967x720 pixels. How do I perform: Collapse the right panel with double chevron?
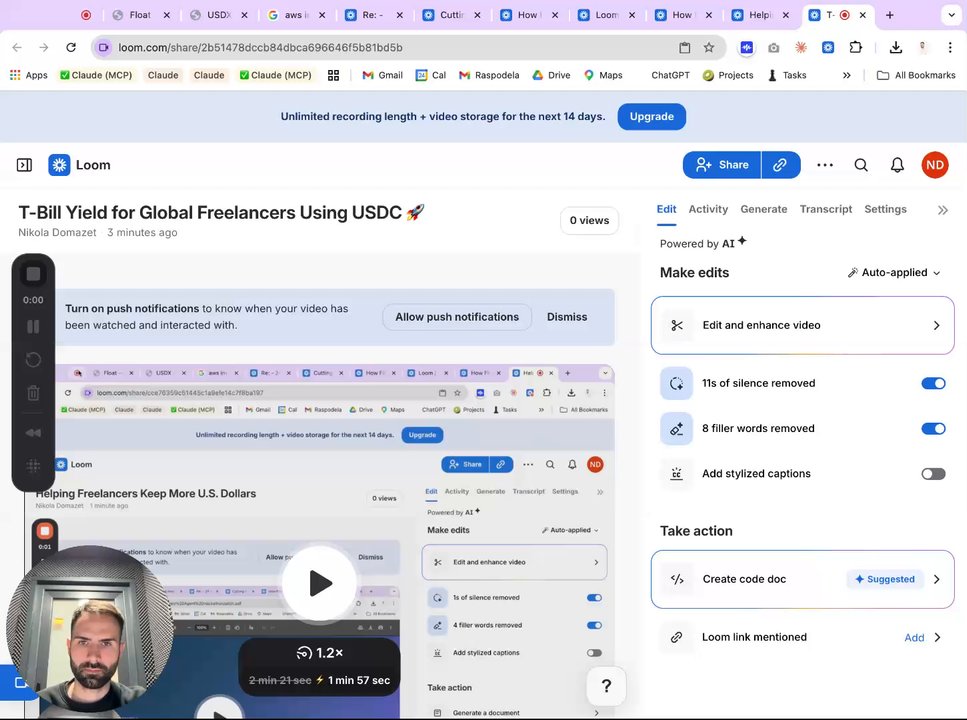942,210
